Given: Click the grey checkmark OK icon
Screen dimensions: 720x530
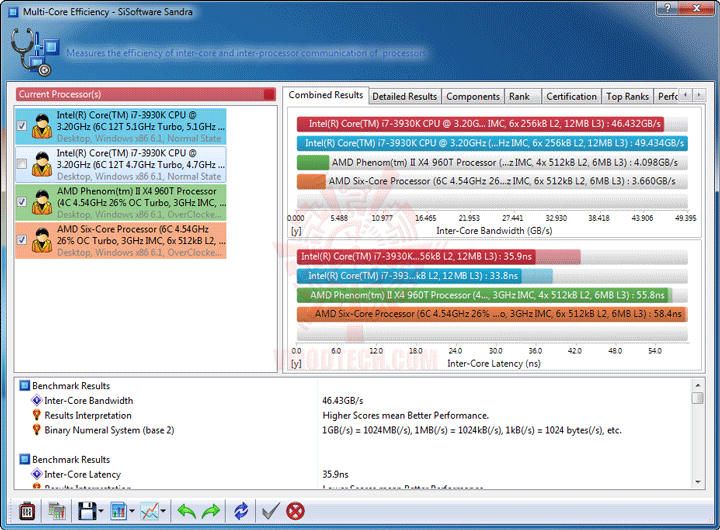Looking at the screenshot, I should (270, 511).
